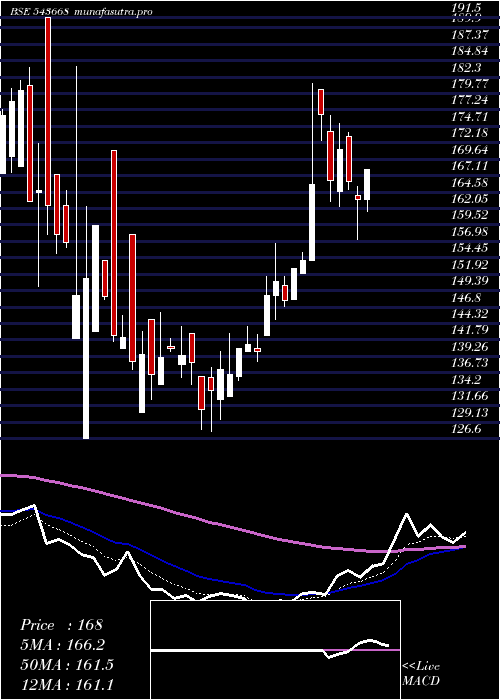Select the 136.73 price axis label
The image size is (500, 700).
tap(472, 363)
